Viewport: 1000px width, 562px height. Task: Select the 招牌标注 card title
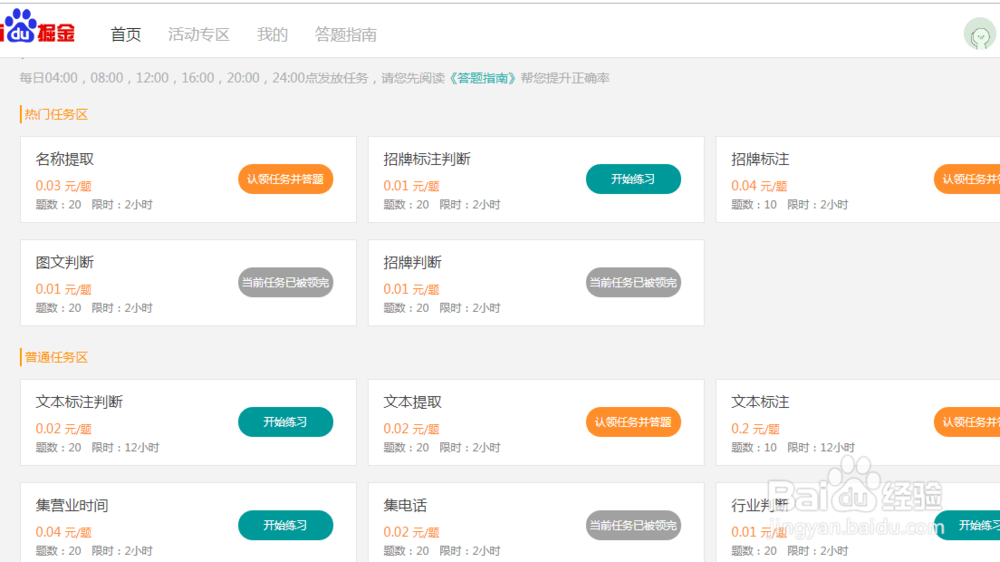pyautogui.click(x=760, y=159)
